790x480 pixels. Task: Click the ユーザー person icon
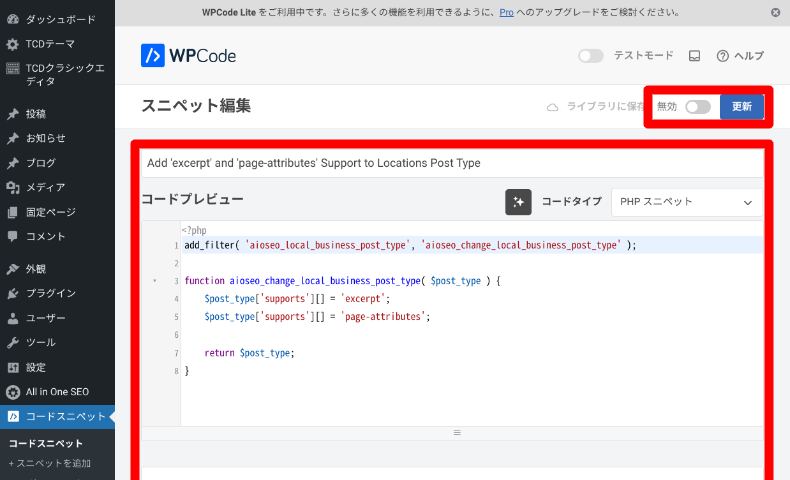pos(13,318)
